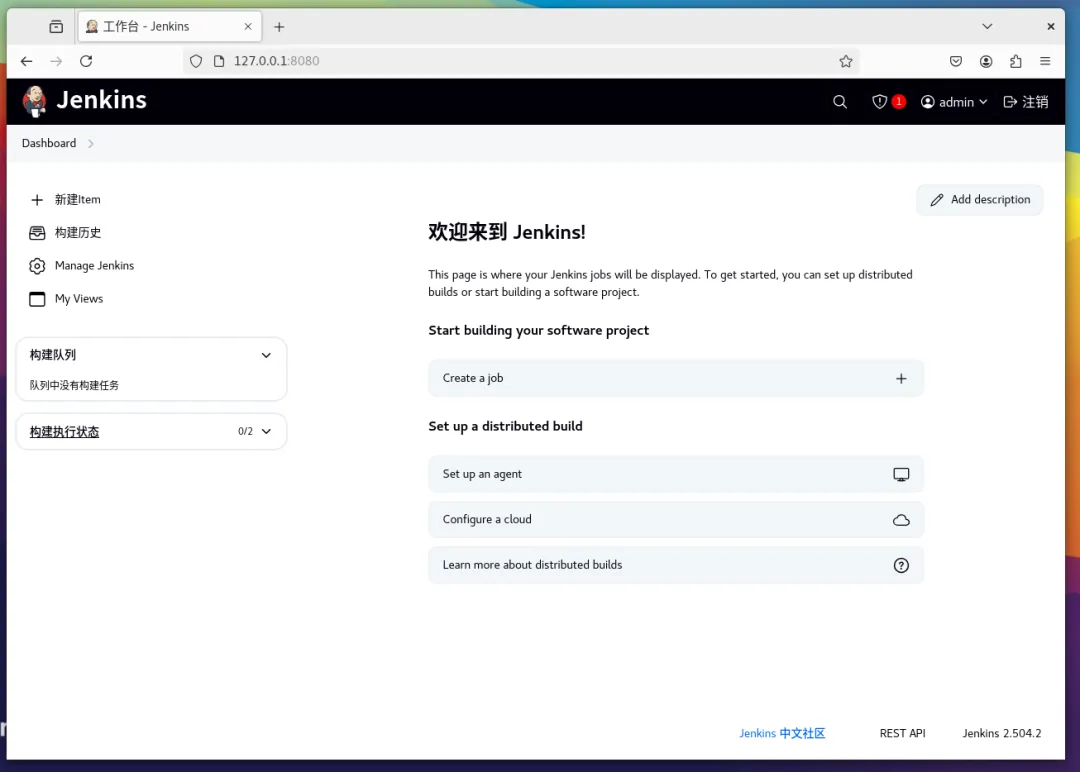Open My Views in the sidebar
The height and width of the screenshot is (772, 1080).
pyautogui.click(x=67, y=299)
